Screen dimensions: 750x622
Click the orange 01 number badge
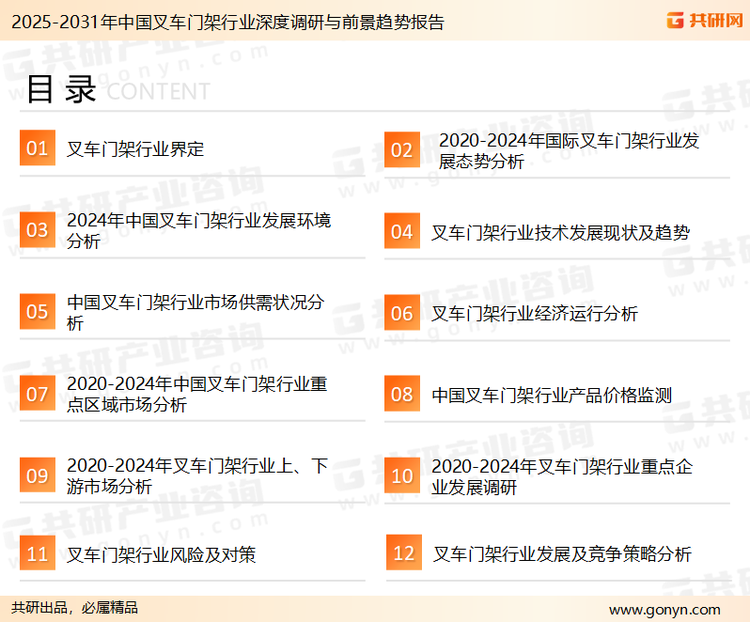point(37,149)
